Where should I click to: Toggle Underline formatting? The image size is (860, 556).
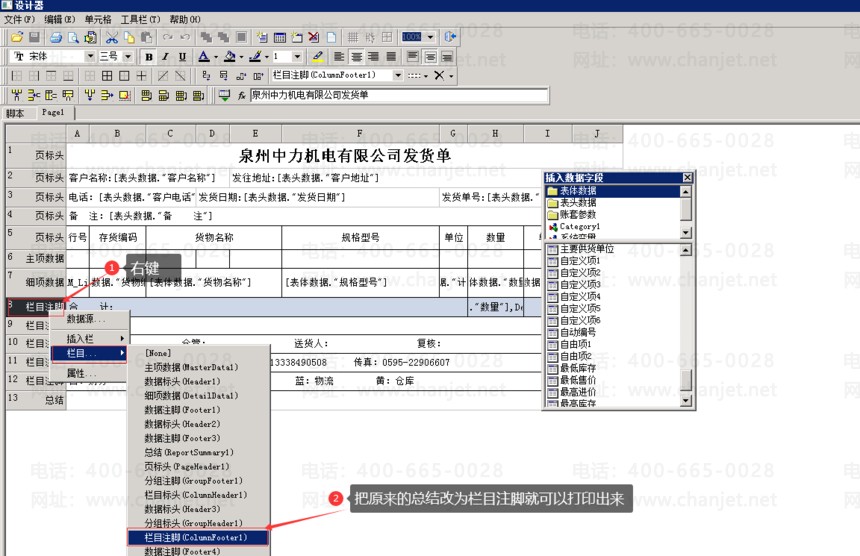[x=180, y=57]
